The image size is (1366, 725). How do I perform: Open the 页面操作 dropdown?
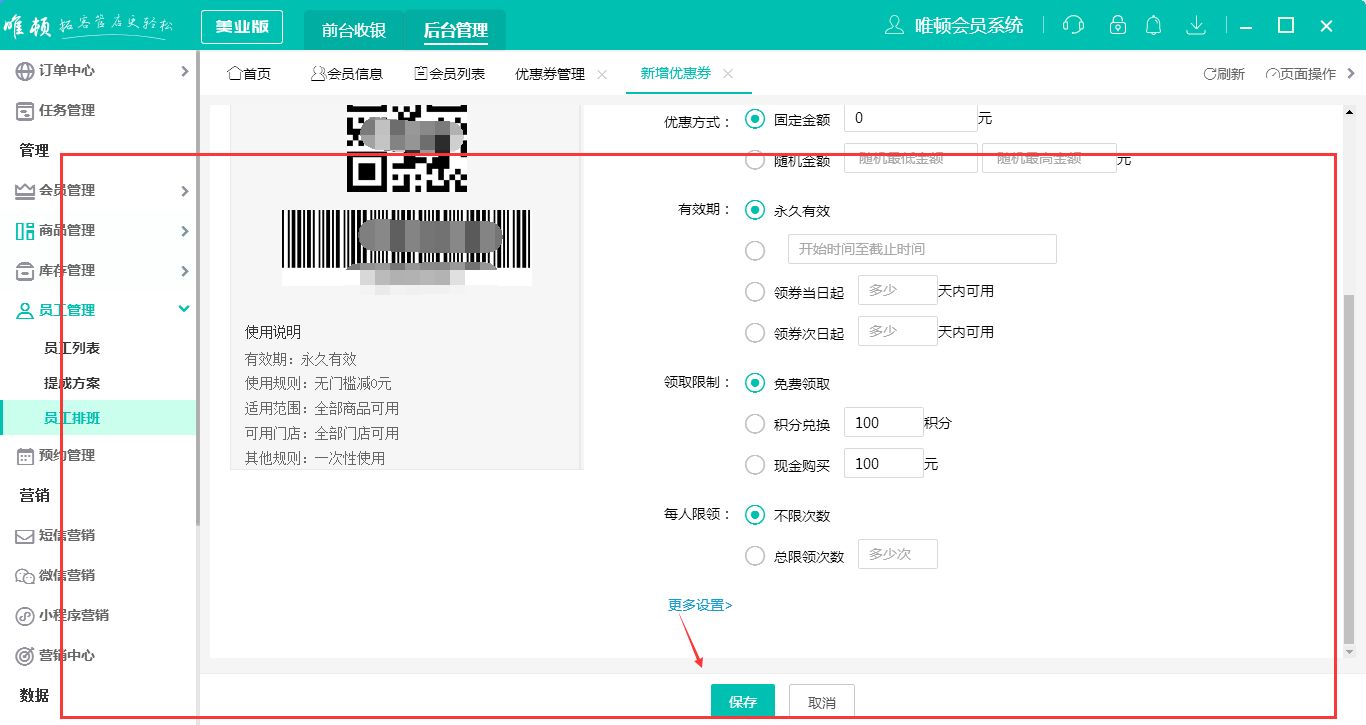pyautogui.click(x=1310, y=74)
